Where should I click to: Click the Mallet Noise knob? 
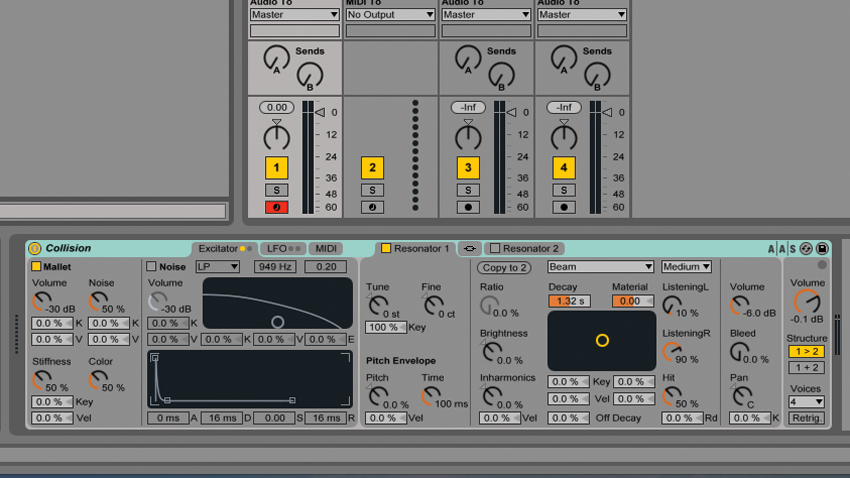(x=98, y=302)
